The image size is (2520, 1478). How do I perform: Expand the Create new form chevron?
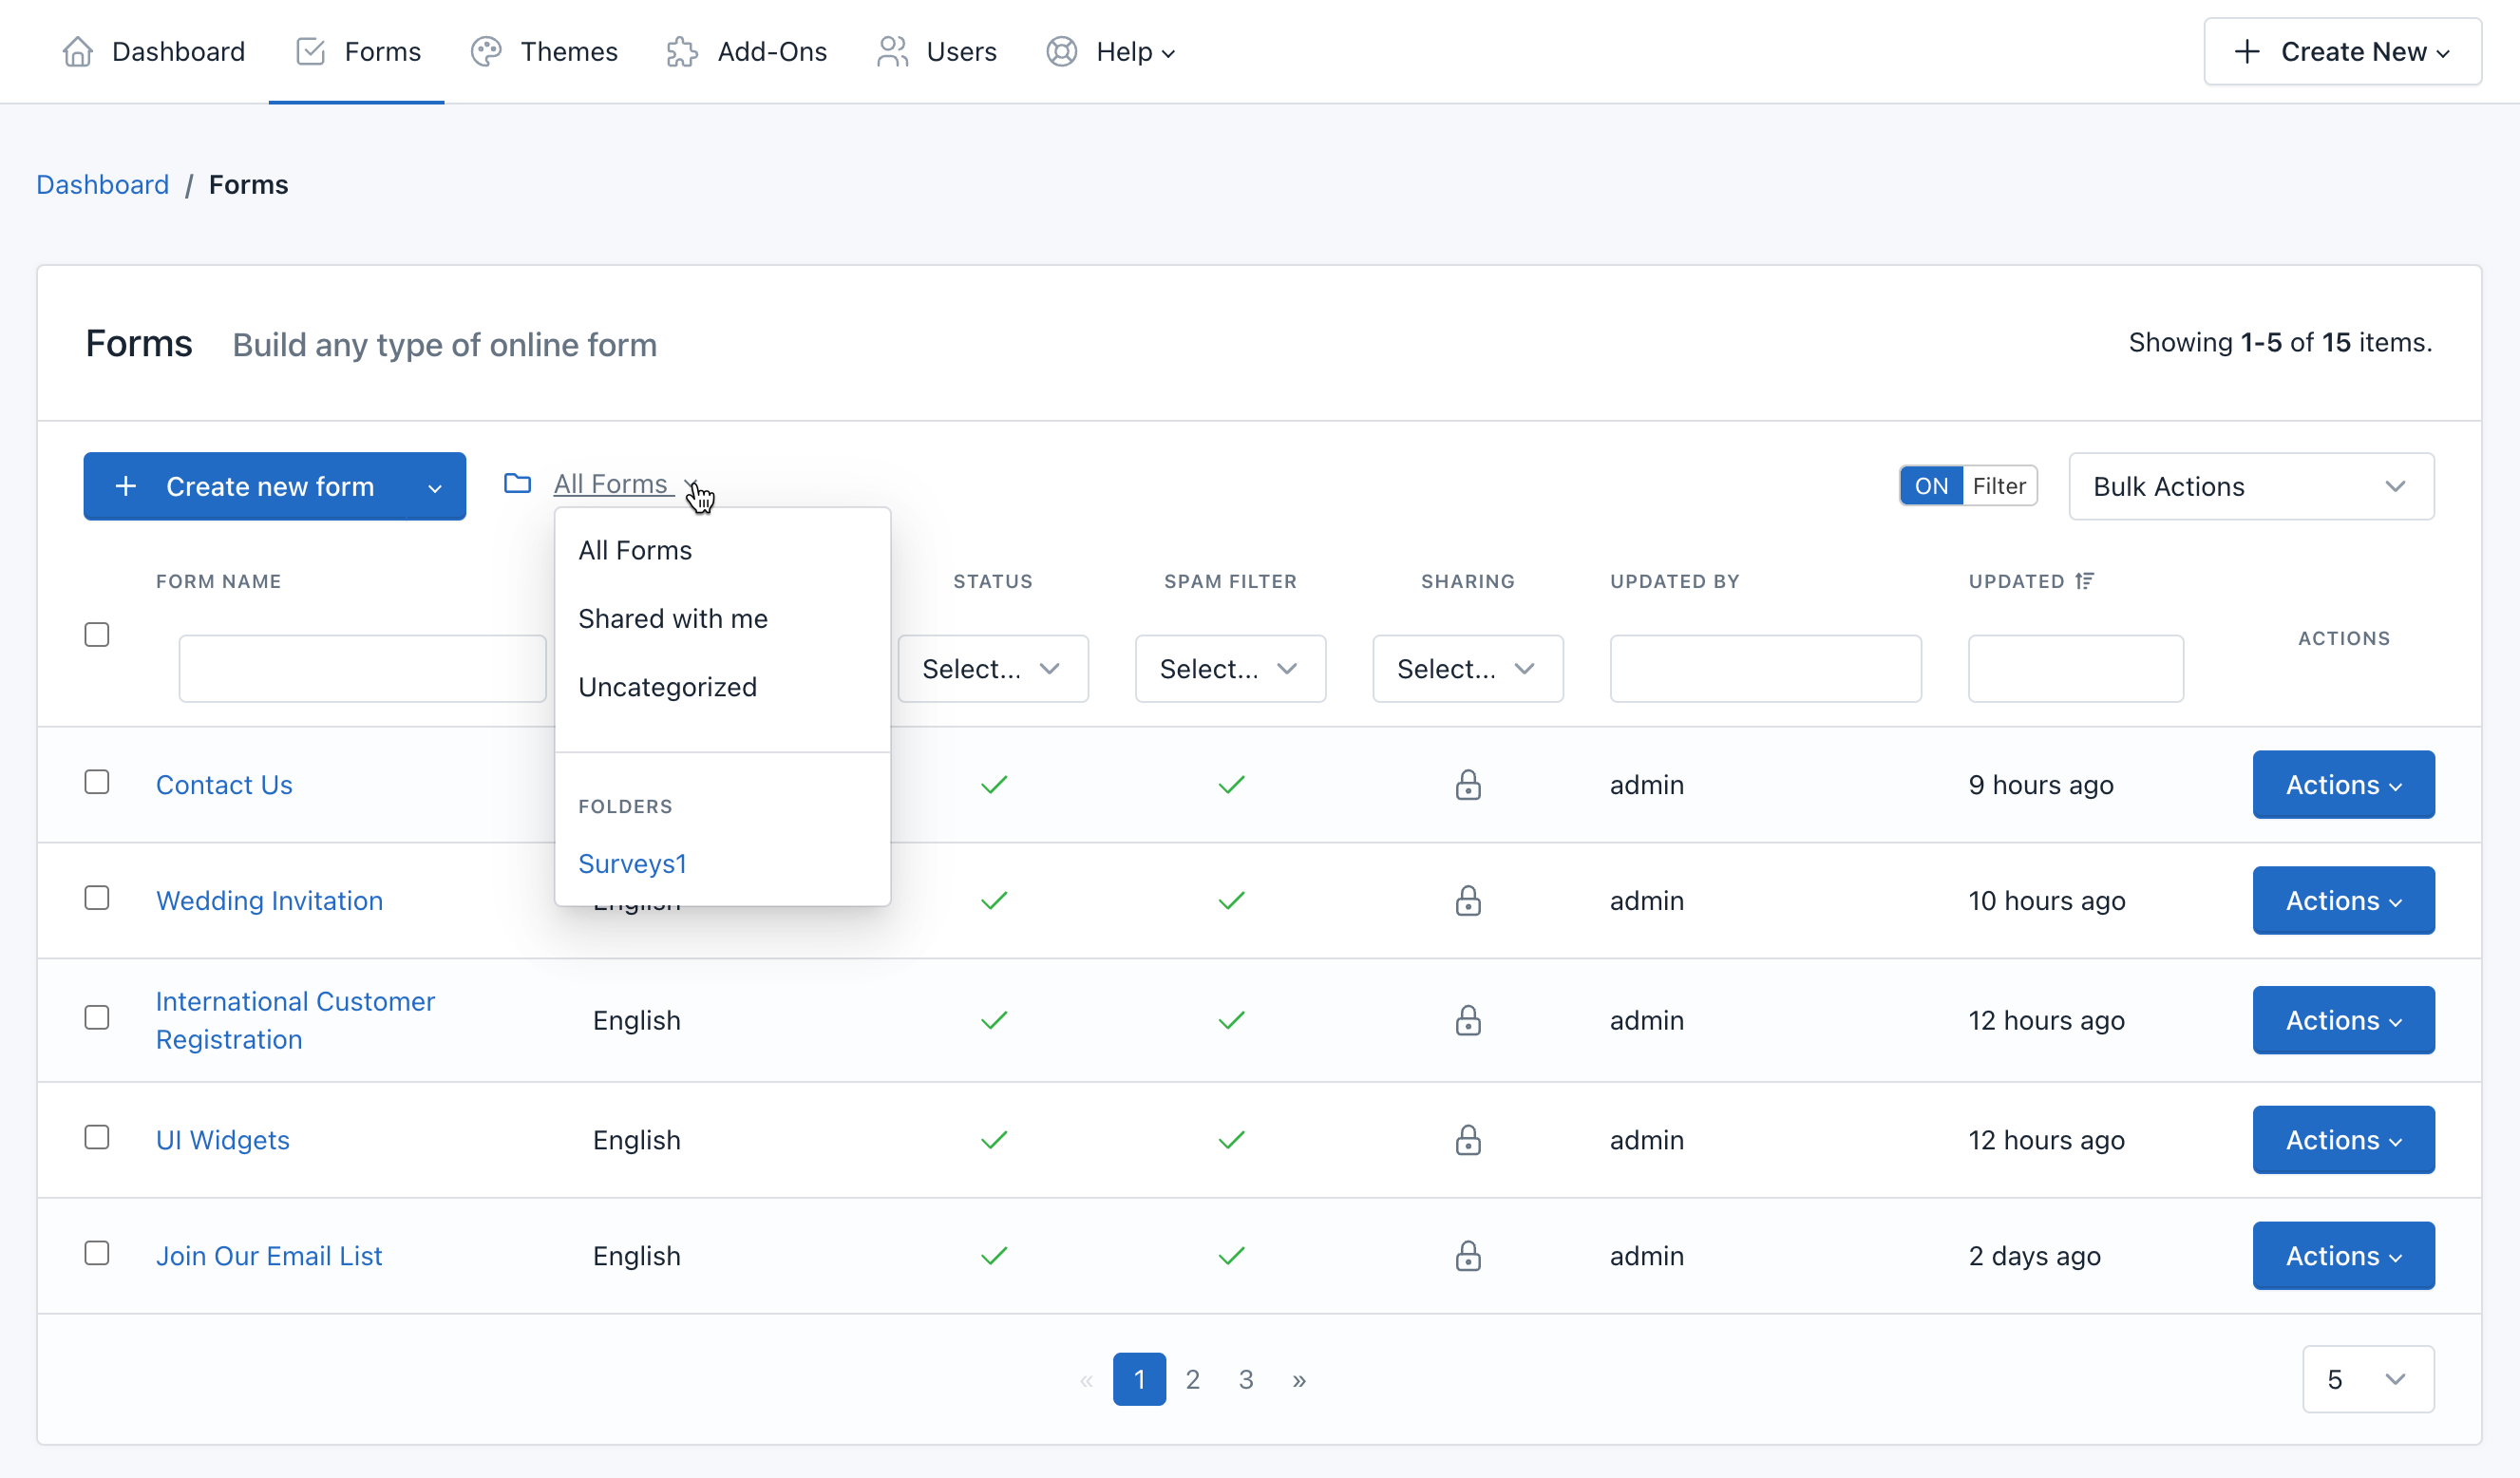pos(434,487)
